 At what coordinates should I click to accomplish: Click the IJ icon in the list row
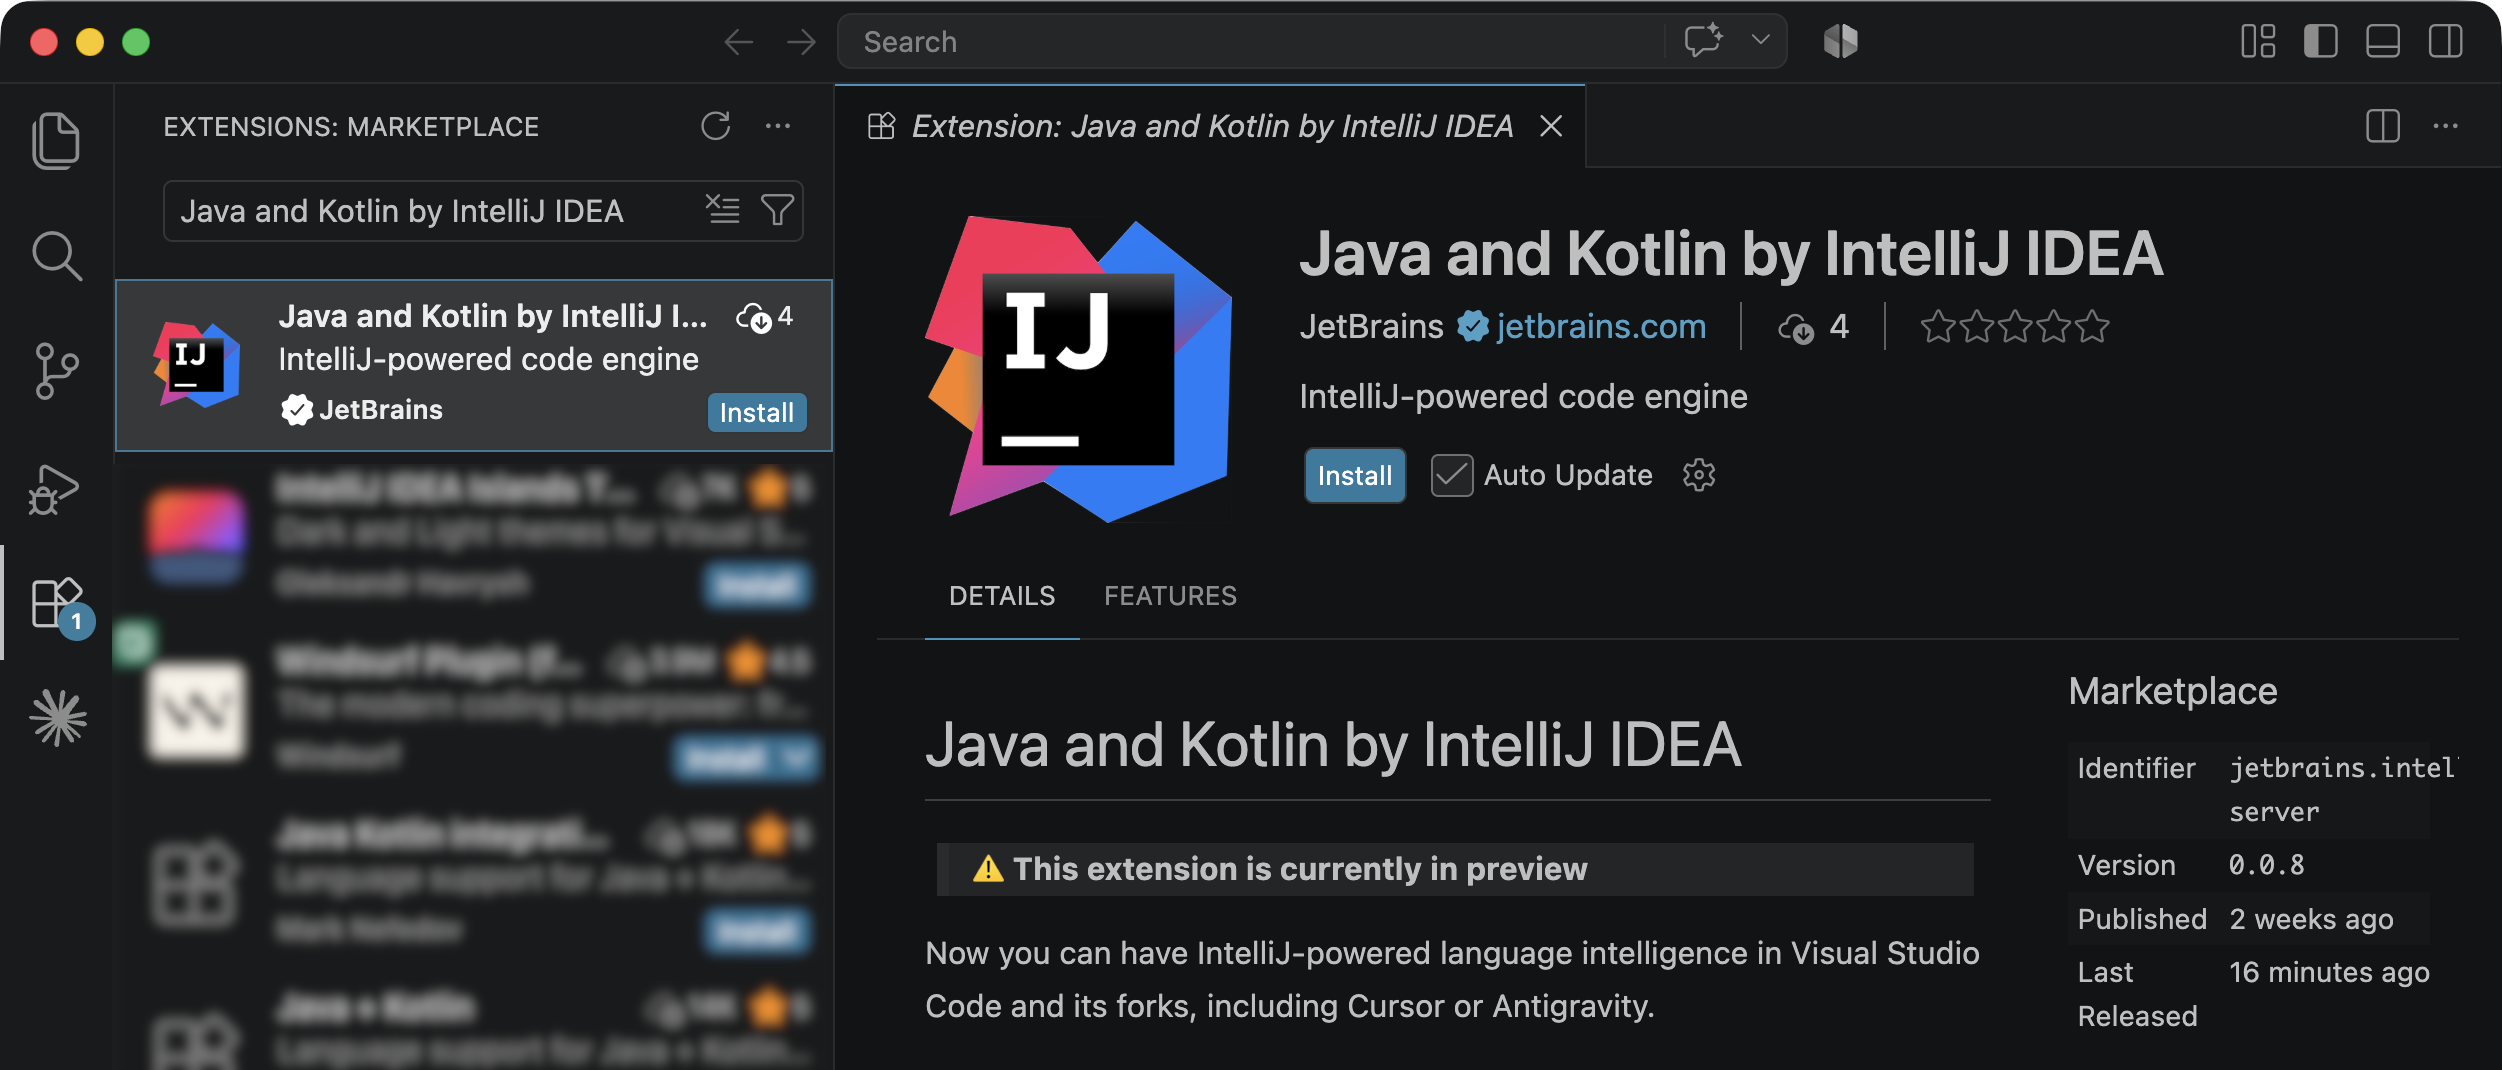(x=196, y=364)
